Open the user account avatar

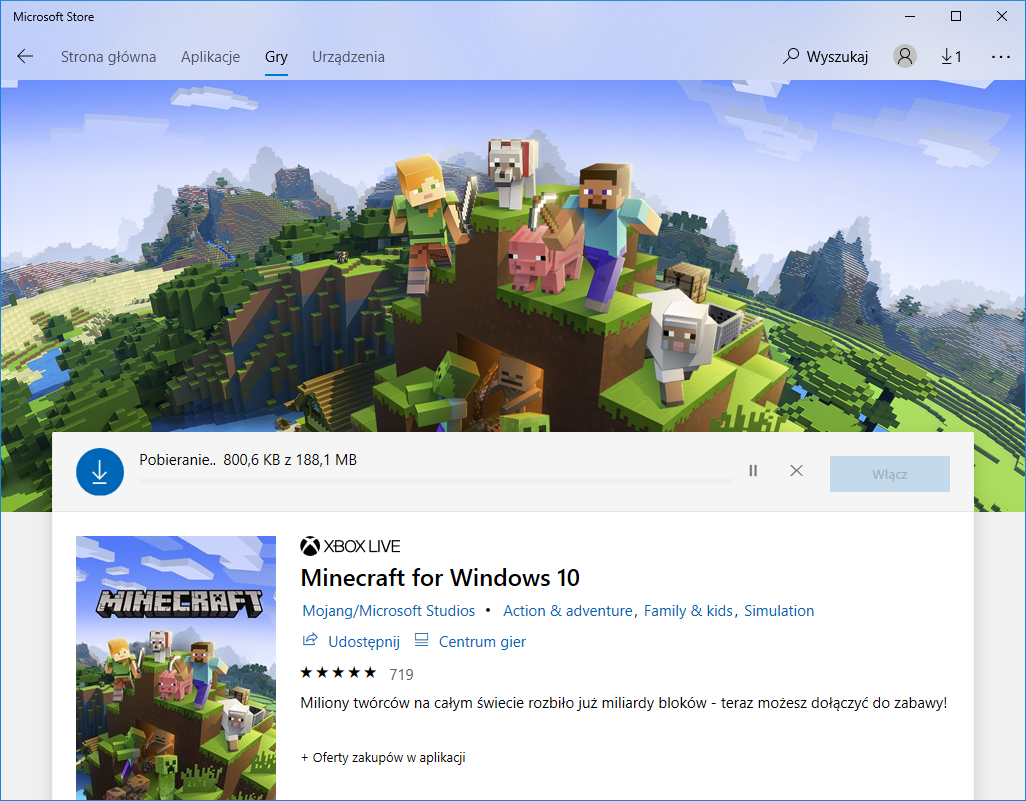tap(904, 56)
